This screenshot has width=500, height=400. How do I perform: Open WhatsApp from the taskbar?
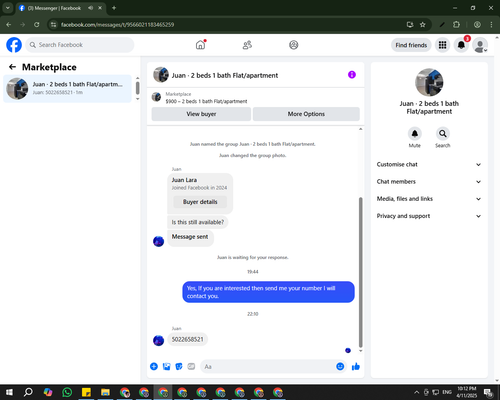coord(67,392)
